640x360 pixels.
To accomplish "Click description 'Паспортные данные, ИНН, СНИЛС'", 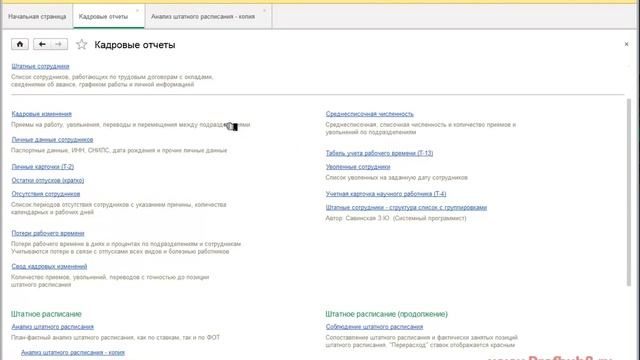I will 60,151.
